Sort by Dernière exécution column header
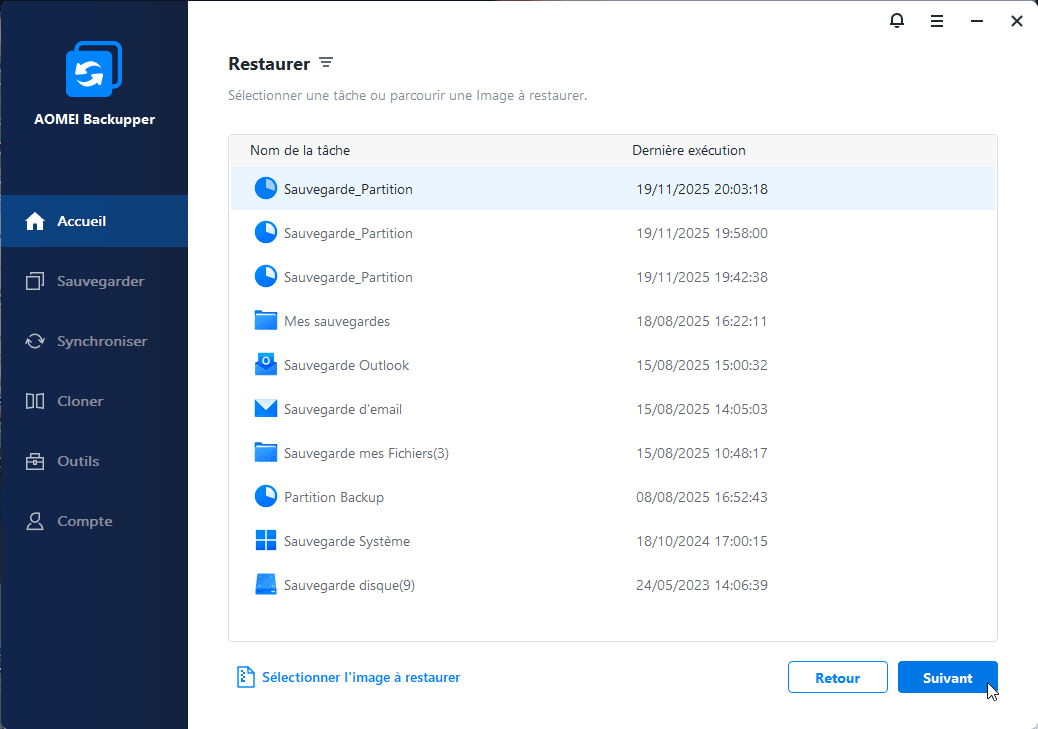1038x729 pixels. (688, 151)
